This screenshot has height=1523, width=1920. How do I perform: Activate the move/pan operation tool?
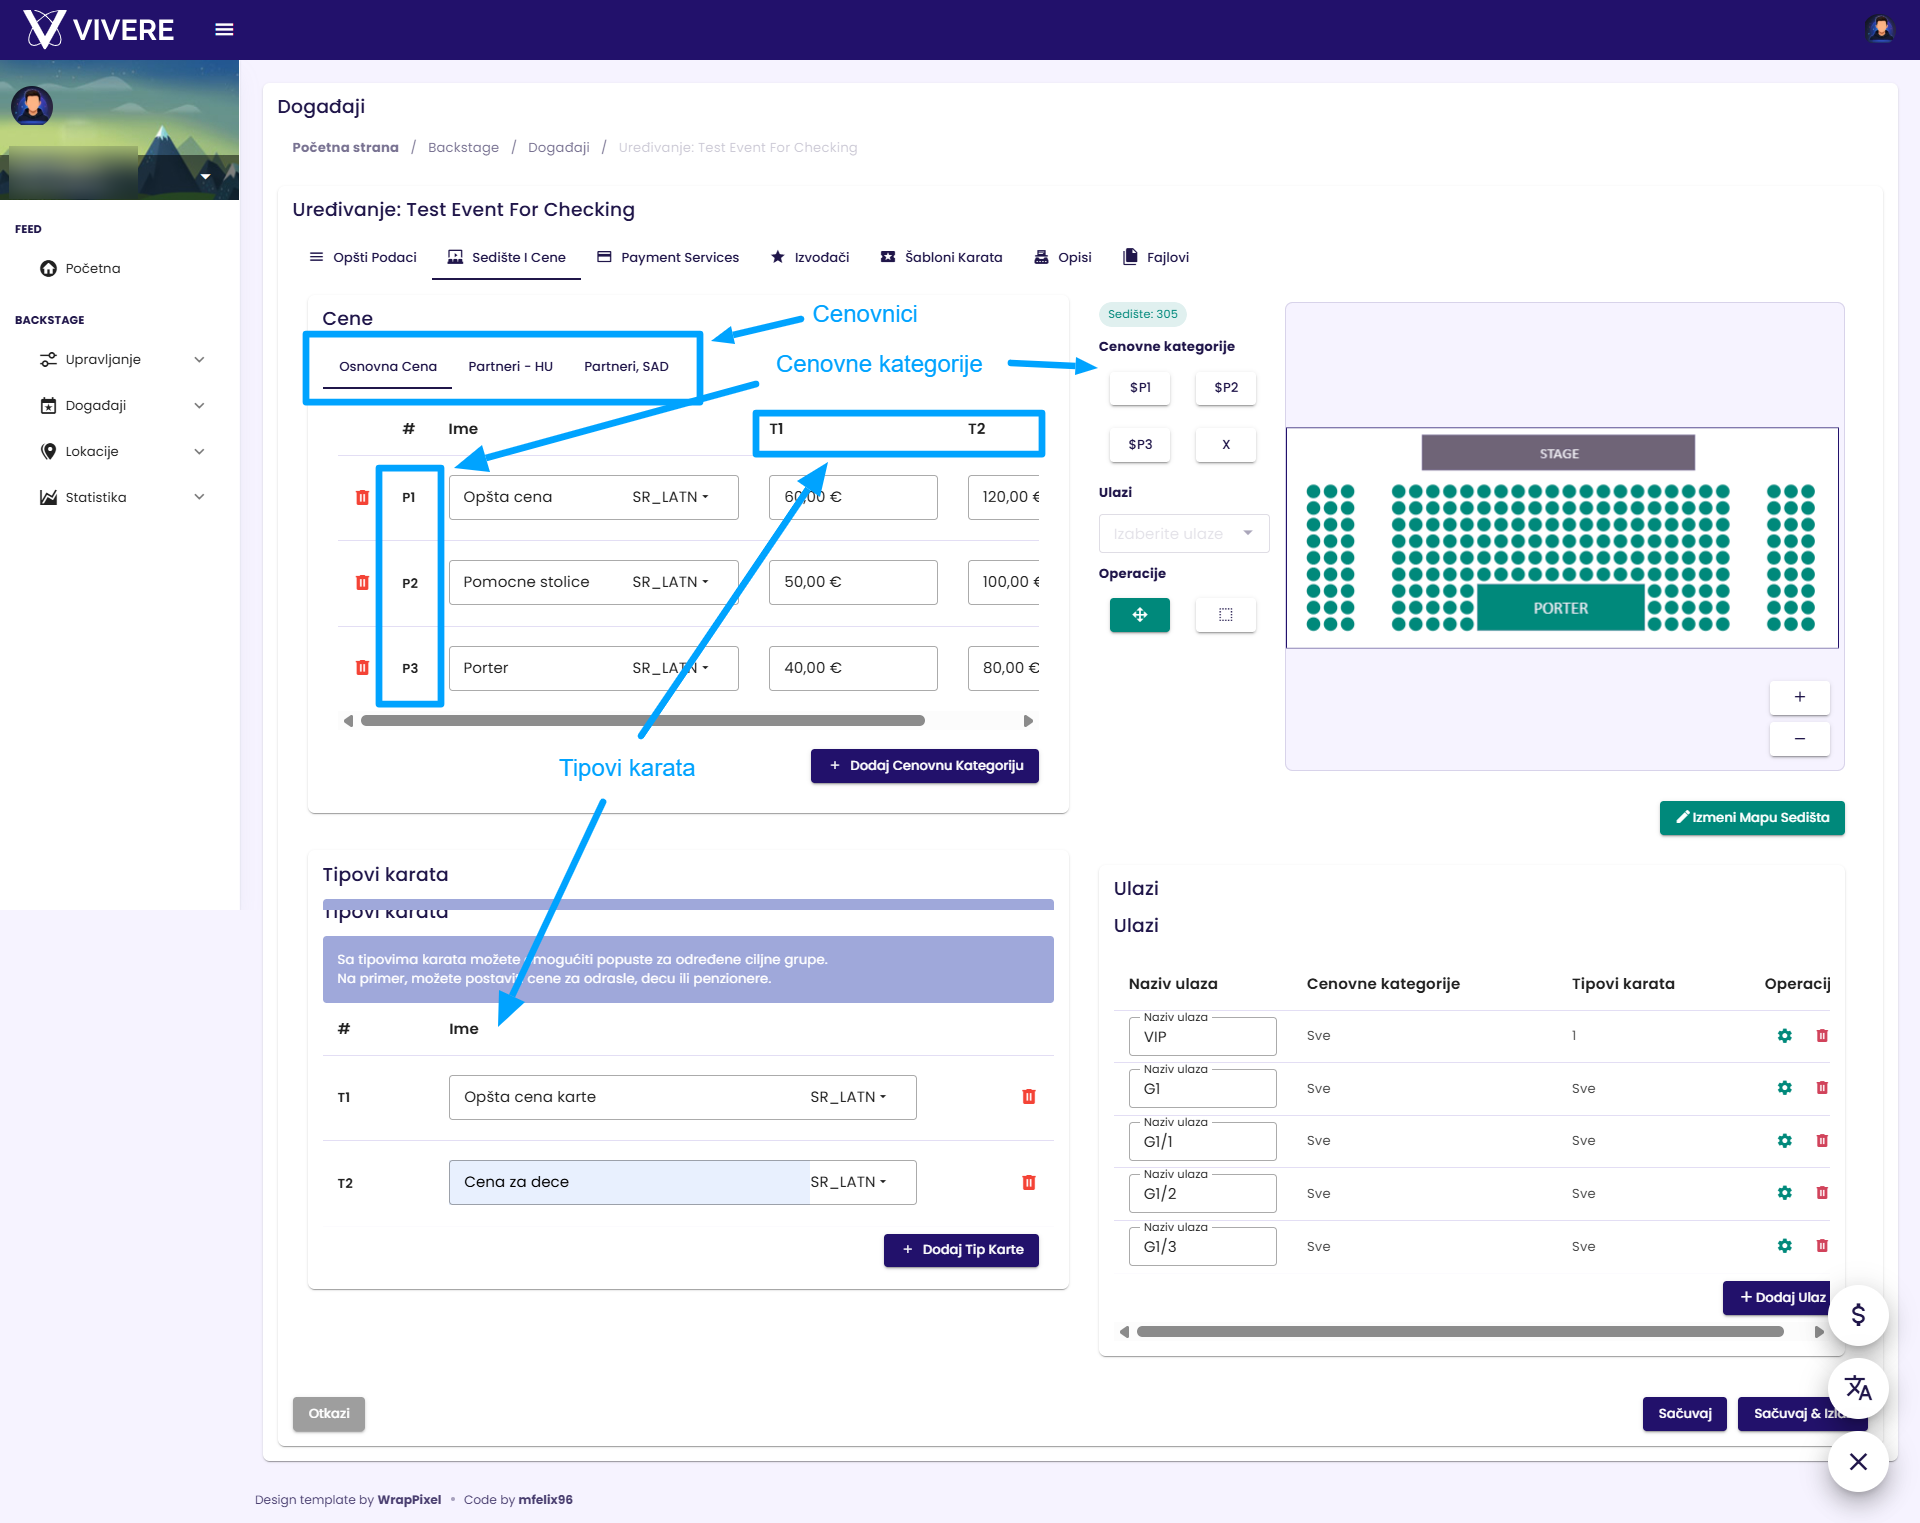point(1139,615)
